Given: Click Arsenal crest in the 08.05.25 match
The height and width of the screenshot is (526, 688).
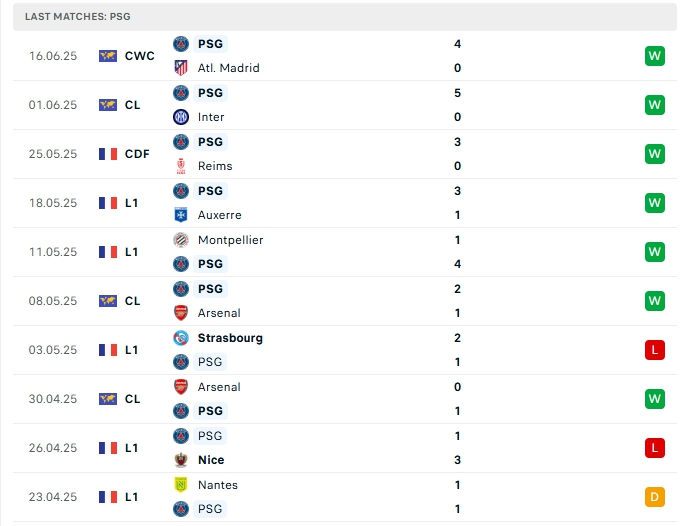Looking at the screenshot, I should [x=181, y=313].
